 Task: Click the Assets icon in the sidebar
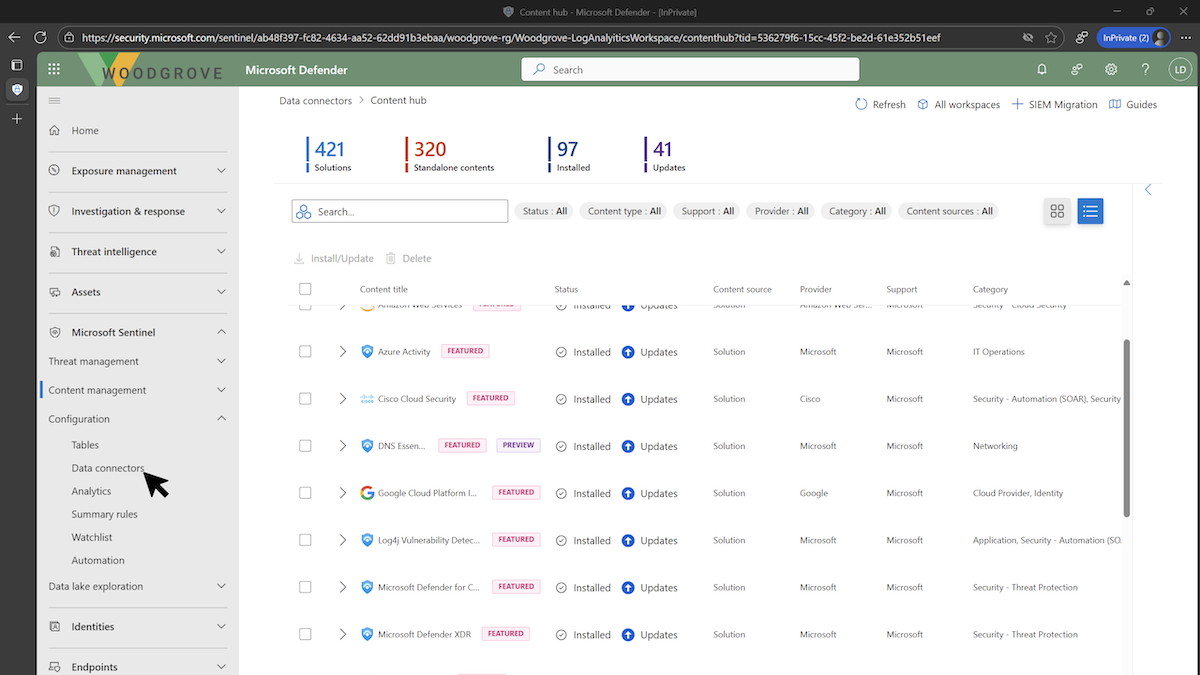coord(54,292)
